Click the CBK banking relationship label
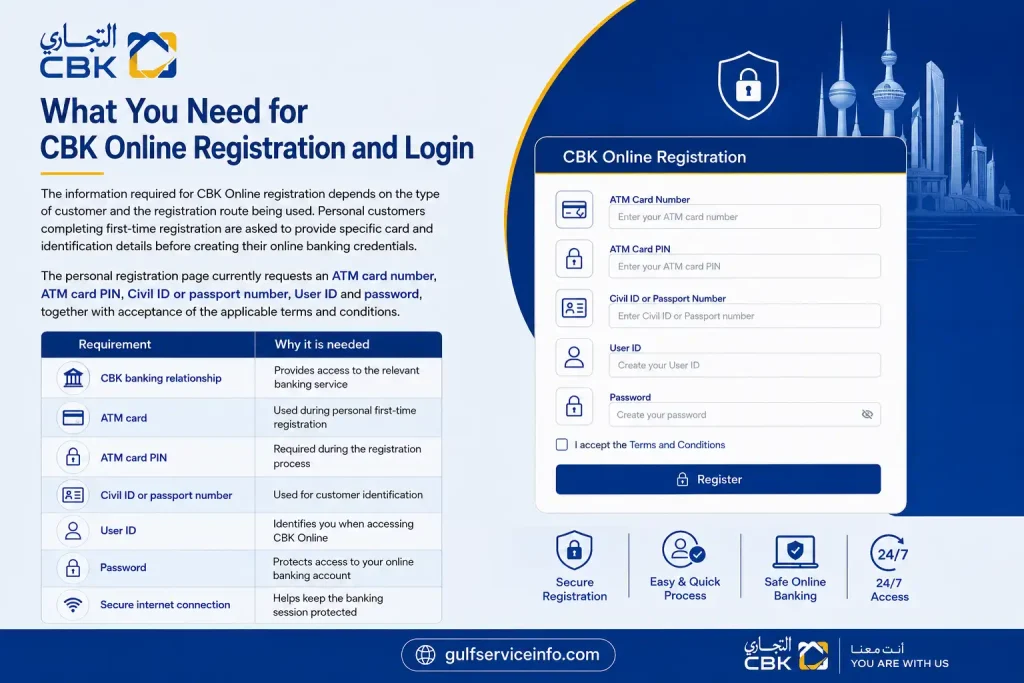The width and height of the screenshot is (1024, 683). pyautogui.click(x=161, y=378)
